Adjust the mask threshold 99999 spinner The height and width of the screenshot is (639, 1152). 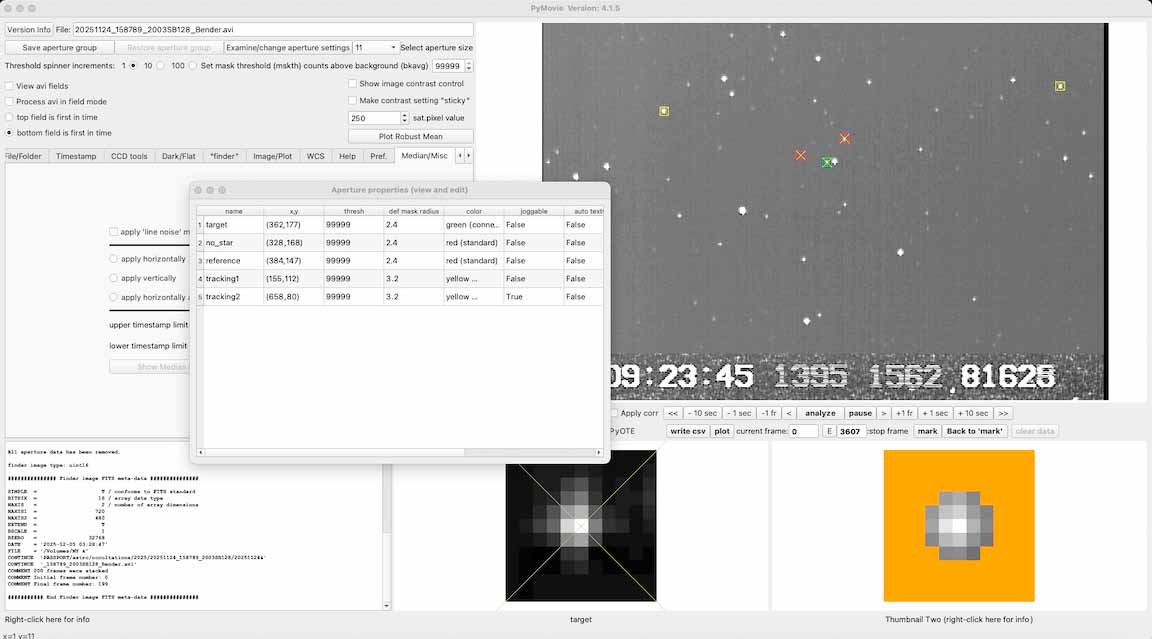click(469, 66)
